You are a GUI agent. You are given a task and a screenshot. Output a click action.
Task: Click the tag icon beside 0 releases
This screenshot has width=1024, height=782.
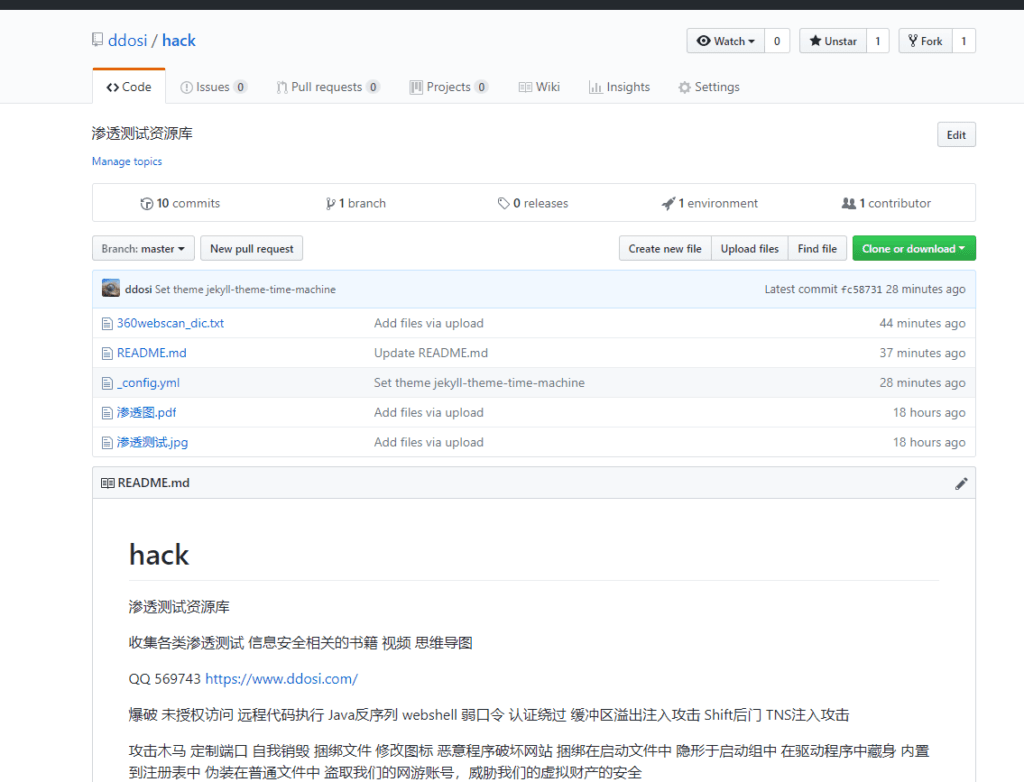504,203
